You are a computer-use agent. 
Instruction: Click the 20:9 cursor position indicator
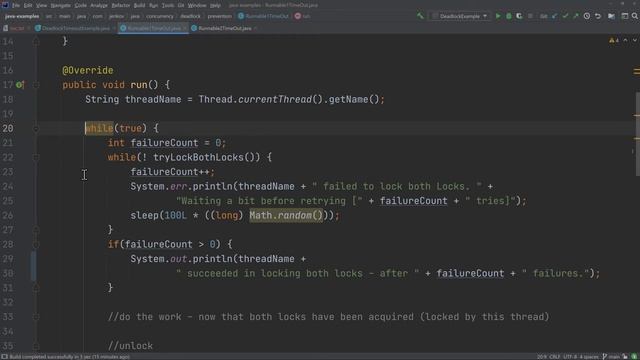point(542,357)
